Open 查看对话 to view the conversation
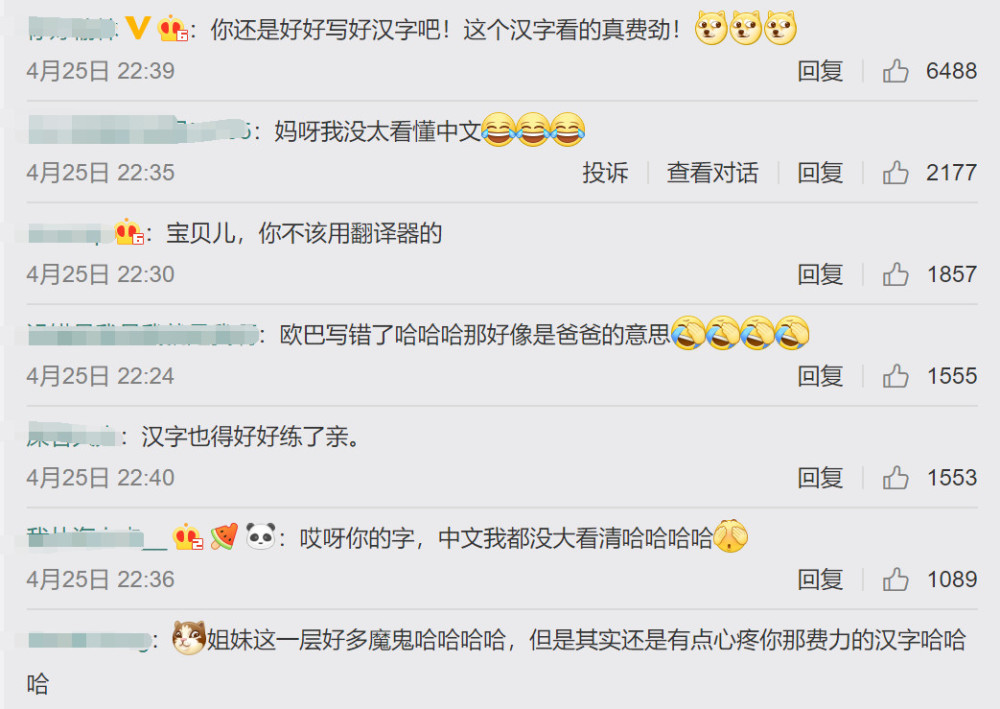1000x709 pixels. coord(712,172)
